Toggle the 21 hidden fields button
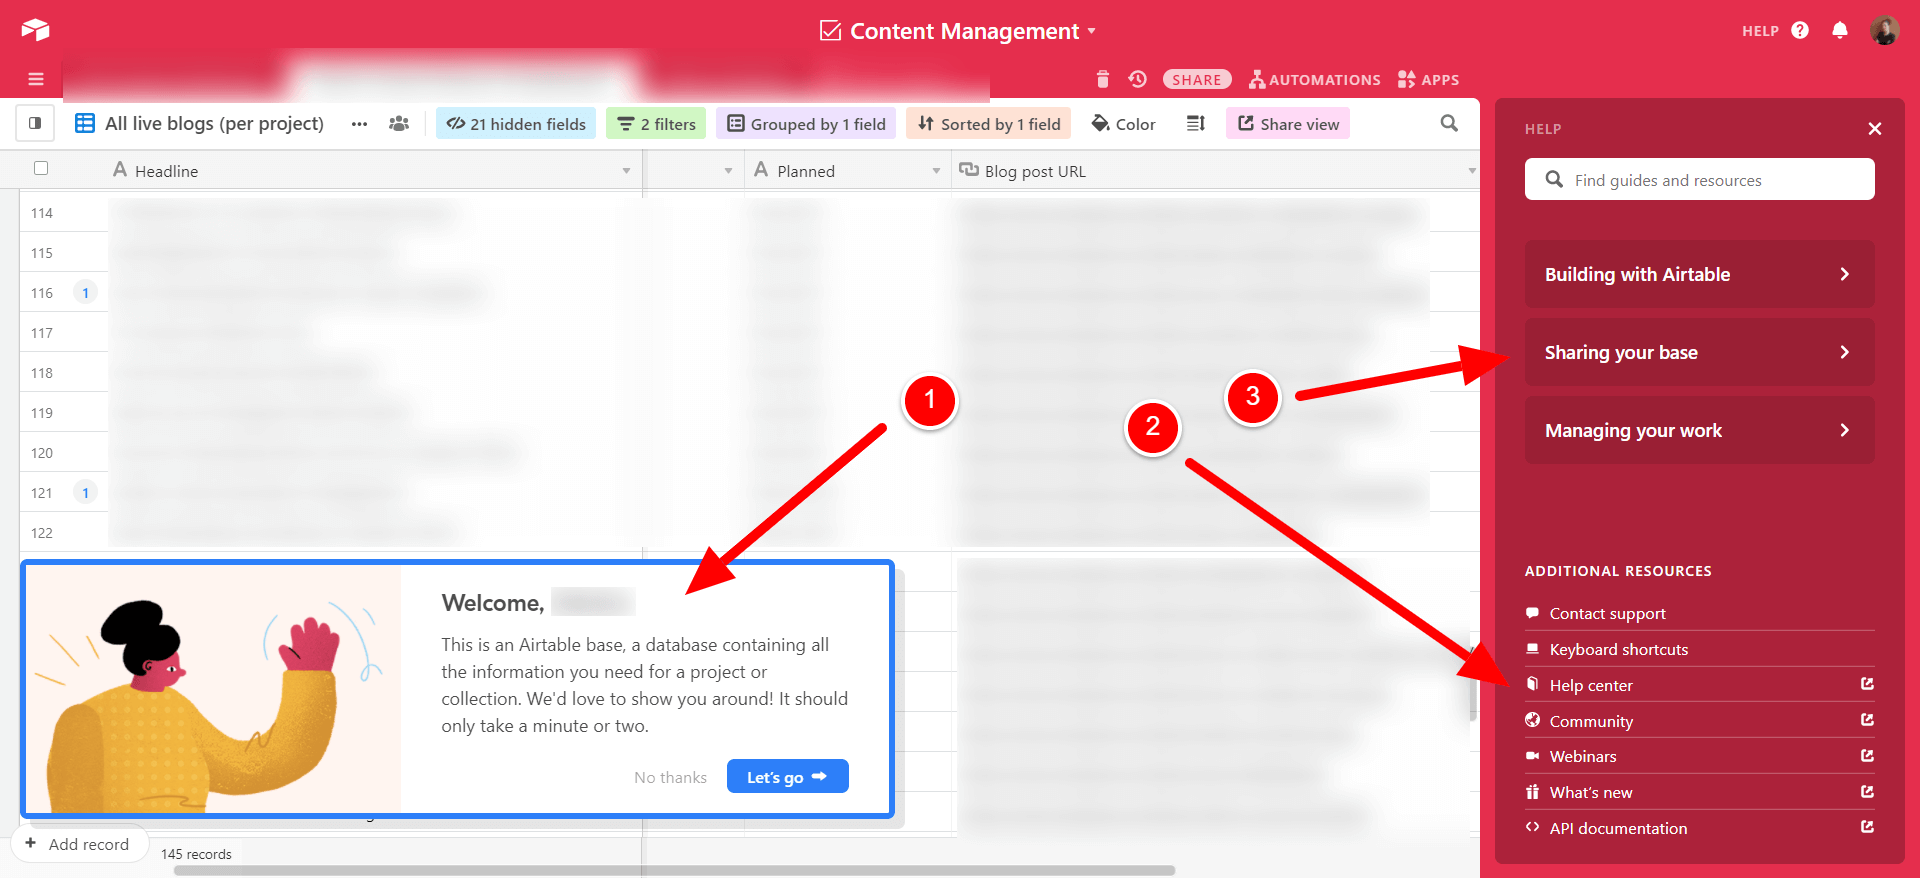Screen dimensions: 1920x878 (x=516, y=124)
